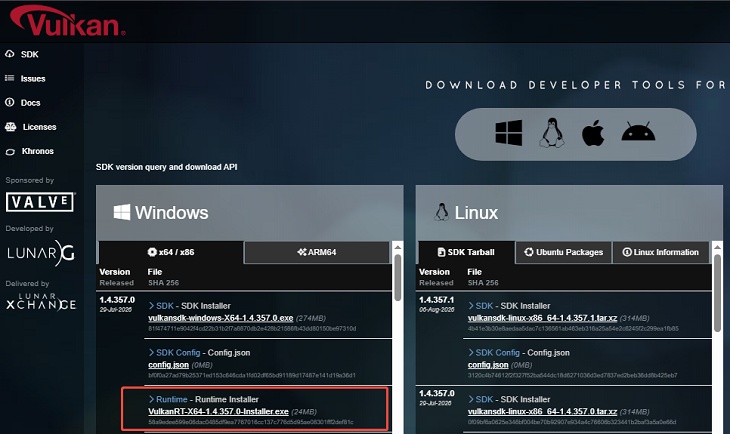Click the Windows list scroll-up arrow
730x434 pixels.
pyautogui.click(x=398, y=247)
